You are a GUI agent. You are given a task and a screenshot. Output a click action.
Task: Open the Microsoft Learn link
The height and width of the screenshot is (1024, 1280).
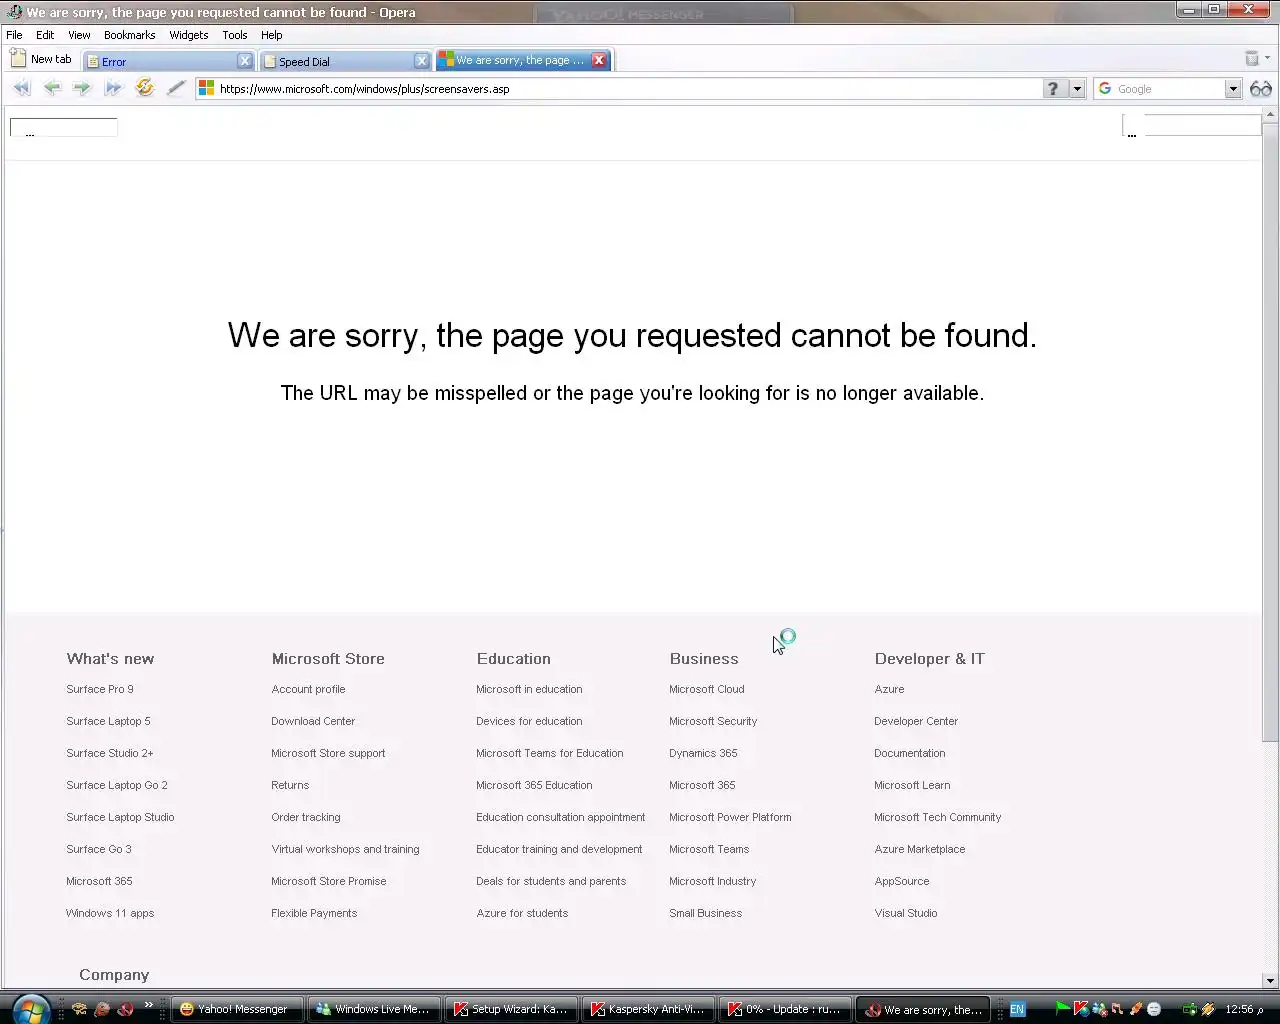(912, 785)
